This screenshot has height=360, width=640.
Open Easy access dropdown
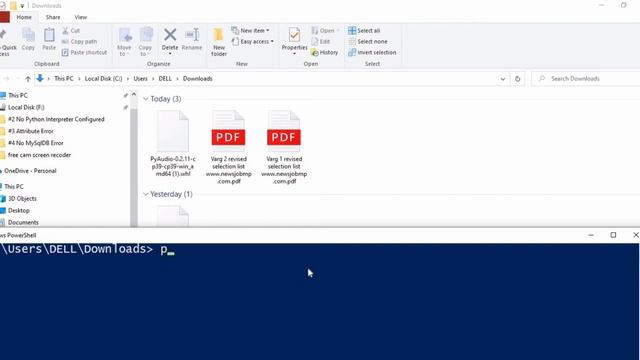[x=253, y=42]
